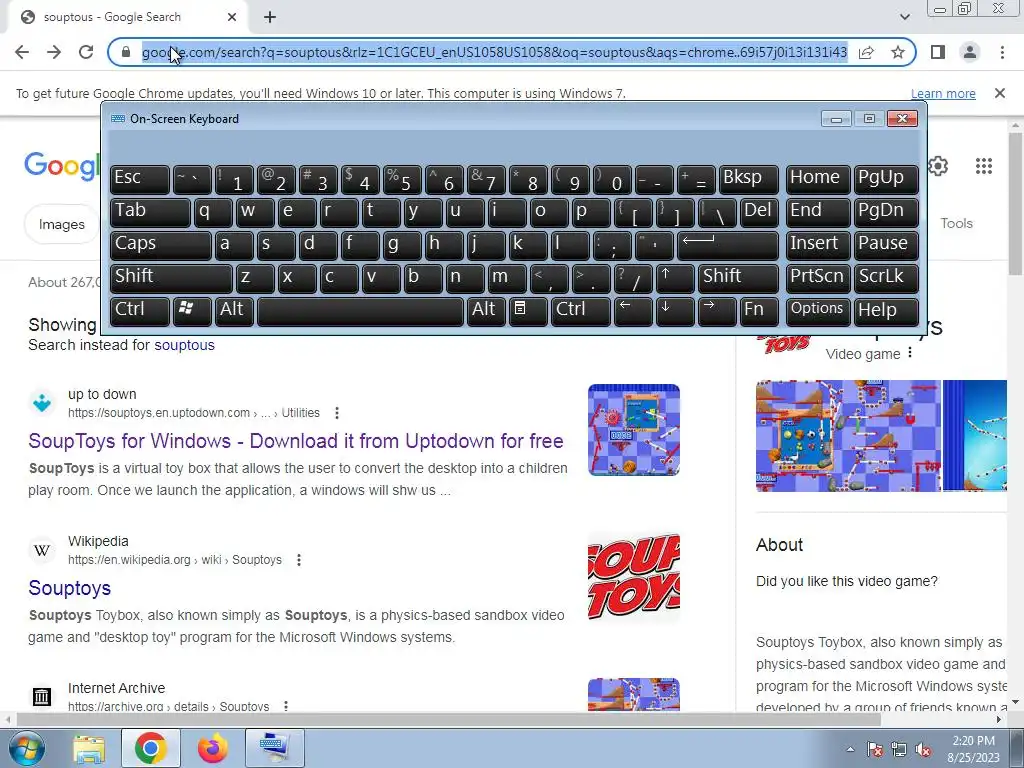Screen dimensions: 1024x768
Task: Open knowledge panel more options dots
Action: [x=910, y=353]
